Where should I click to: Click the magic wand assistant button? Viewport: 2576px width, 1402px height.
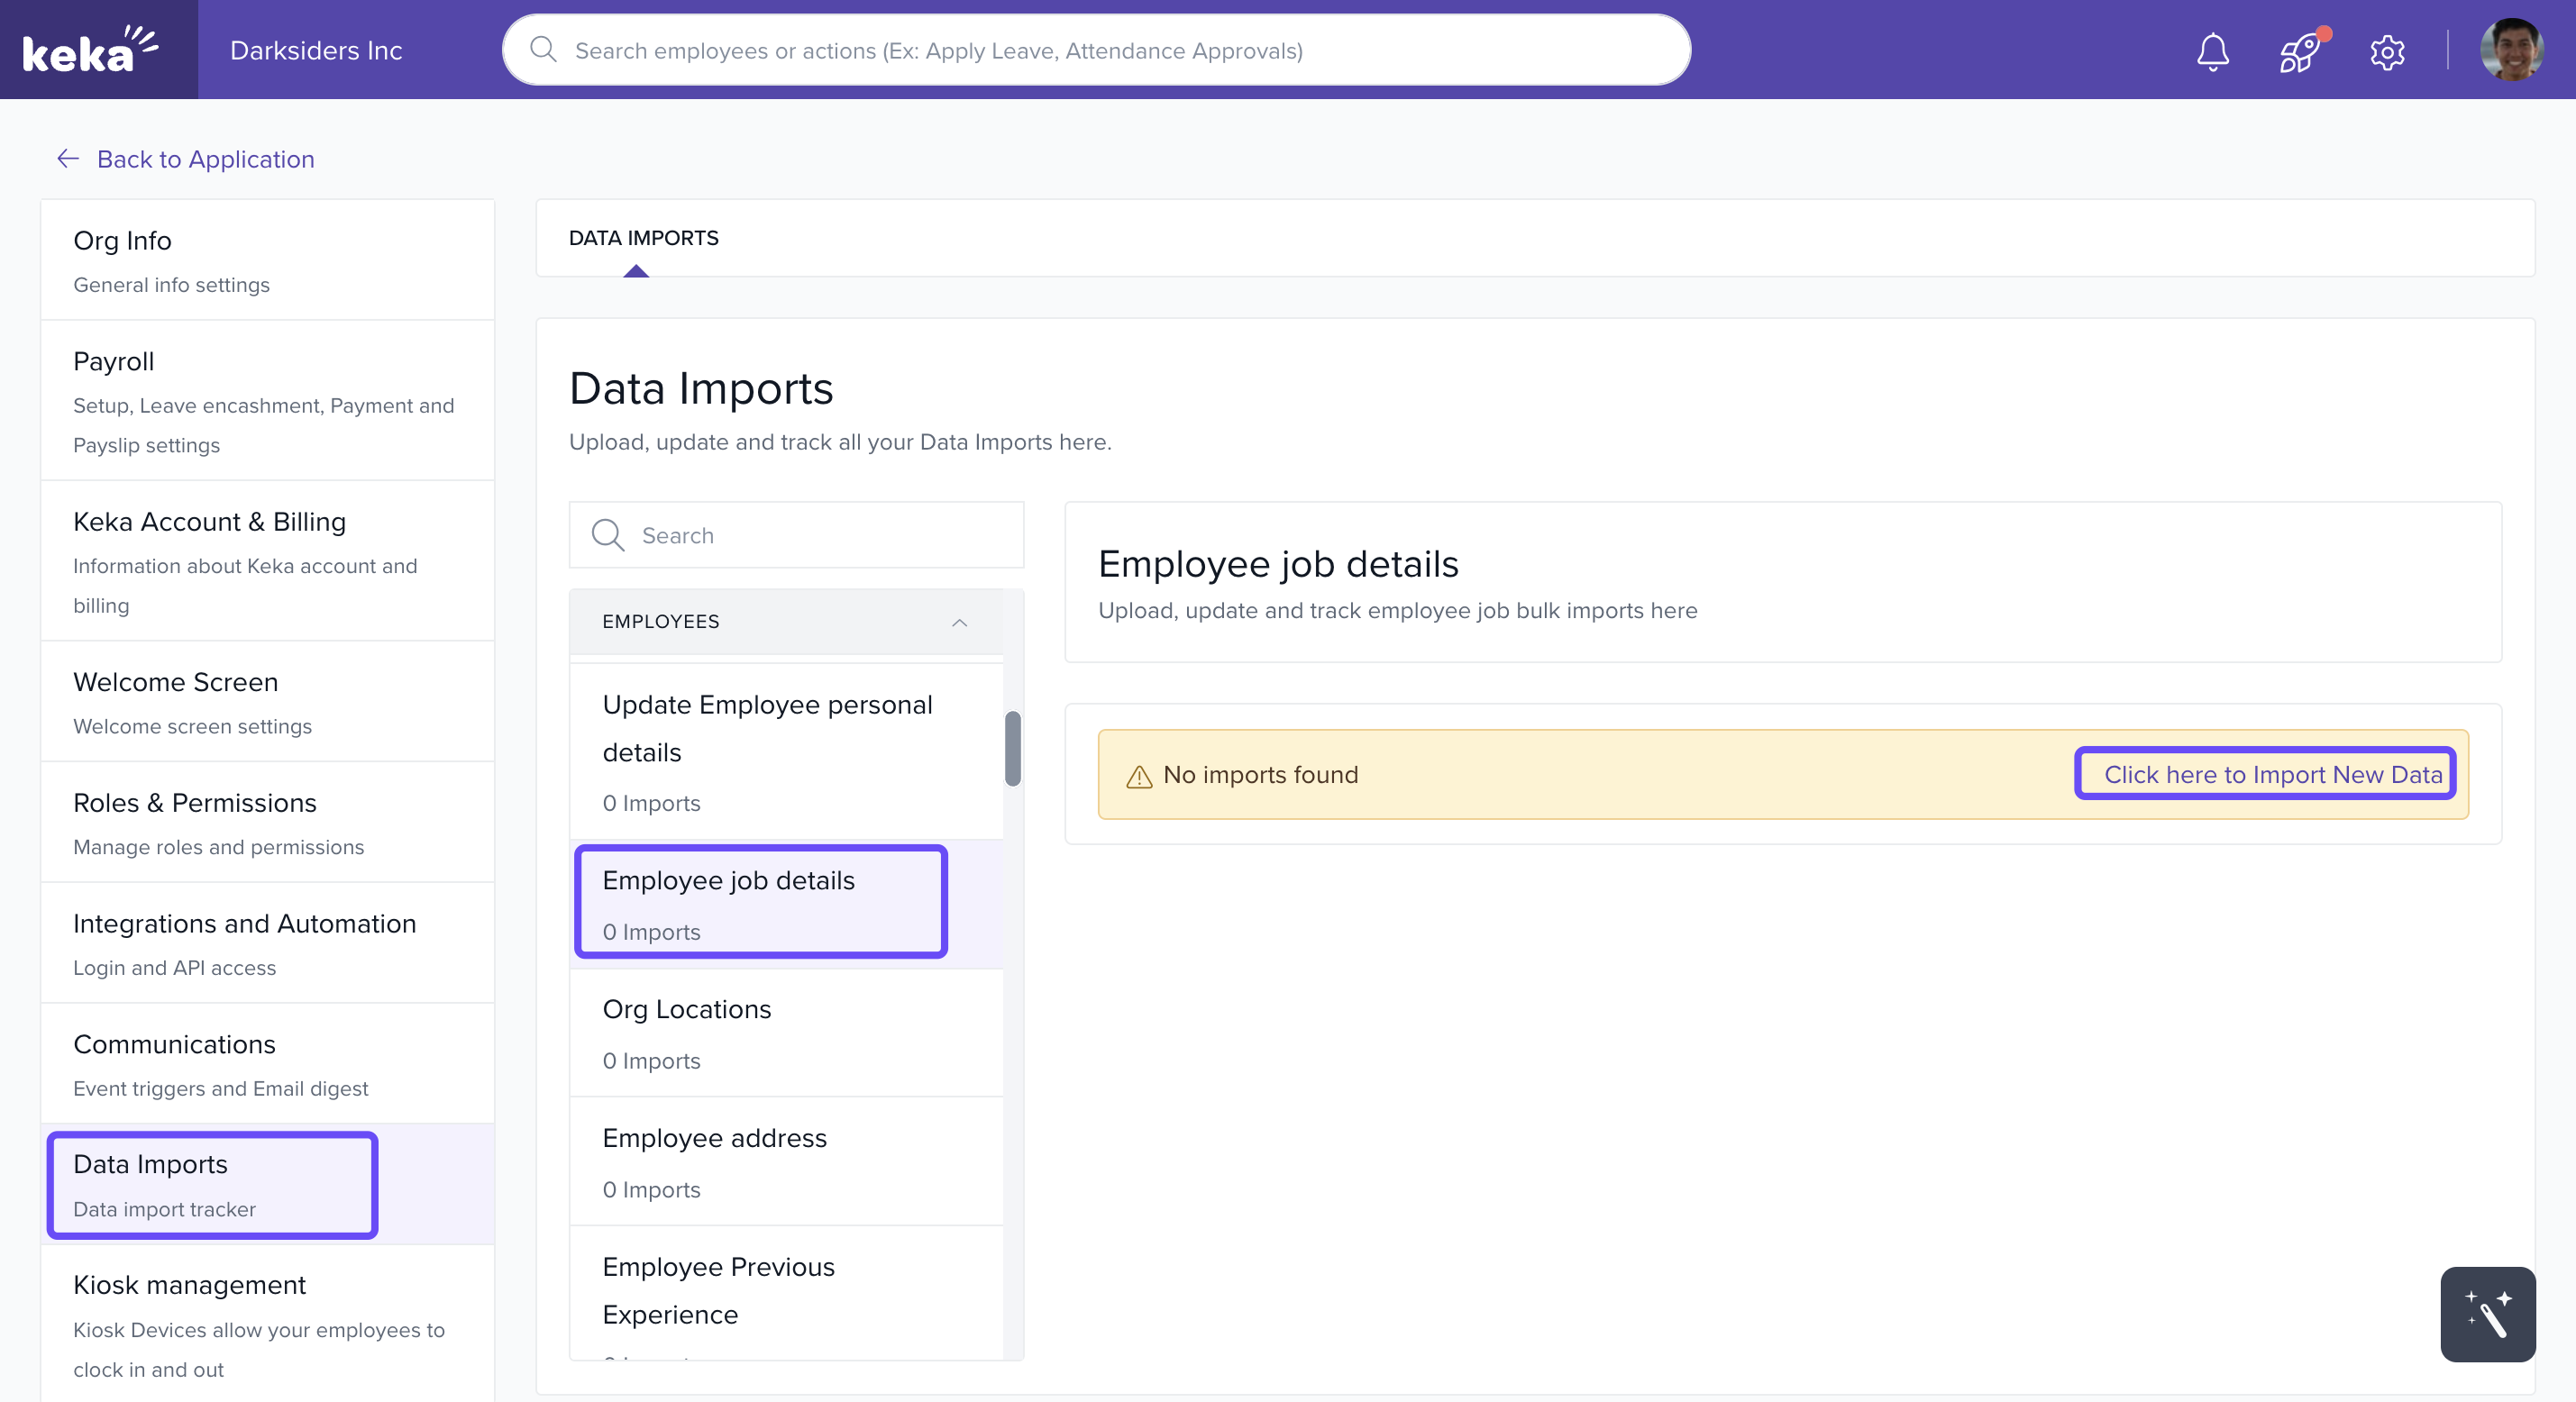[x=2486, y=1313]
